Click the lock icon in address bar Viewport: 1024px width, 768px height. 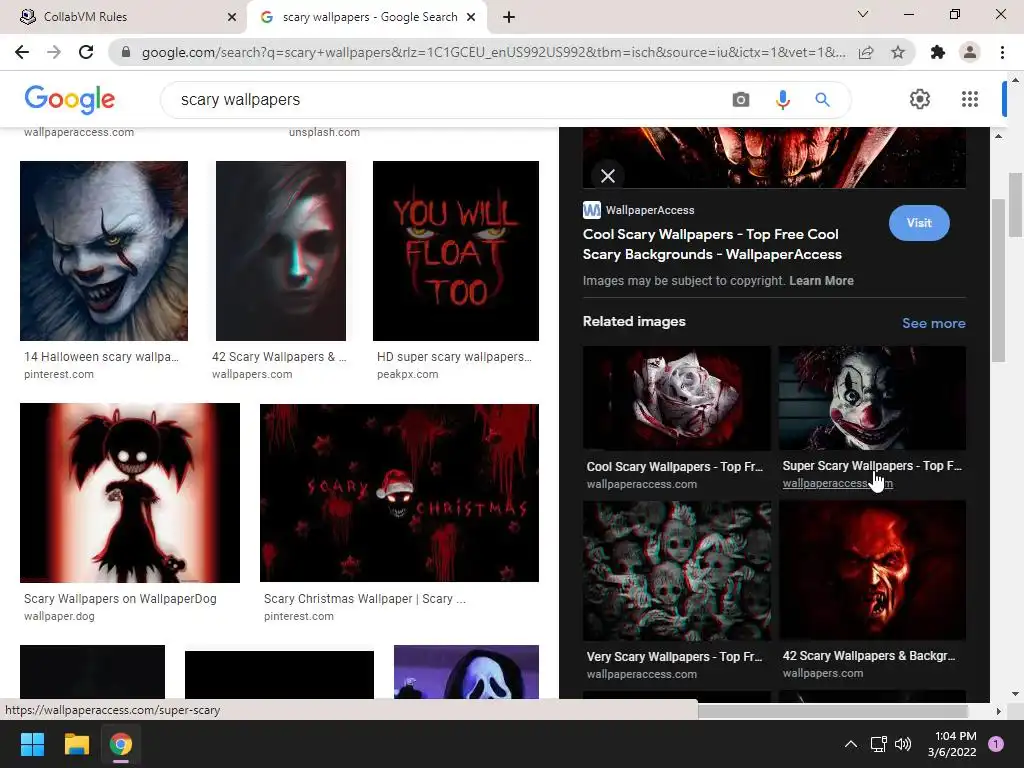[x=126, y=52]
